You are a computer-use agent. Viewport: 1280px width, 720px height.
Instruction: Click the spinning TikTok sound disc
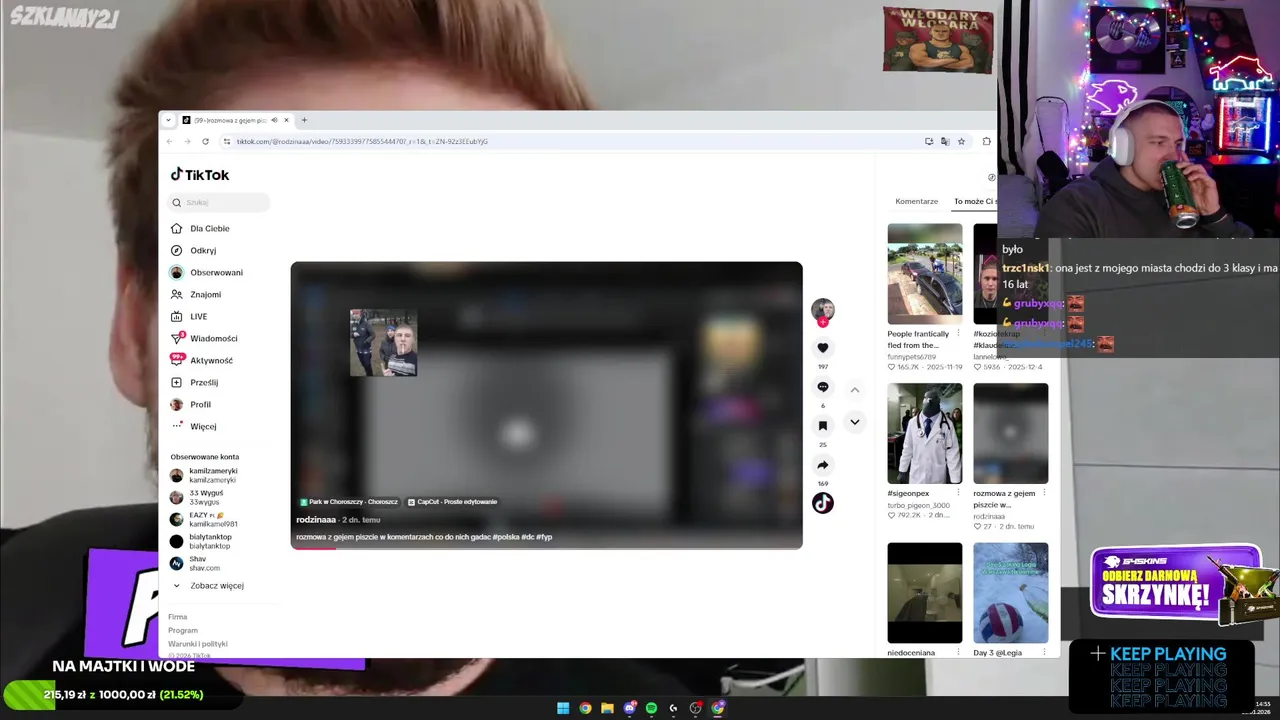pos(823,503)
